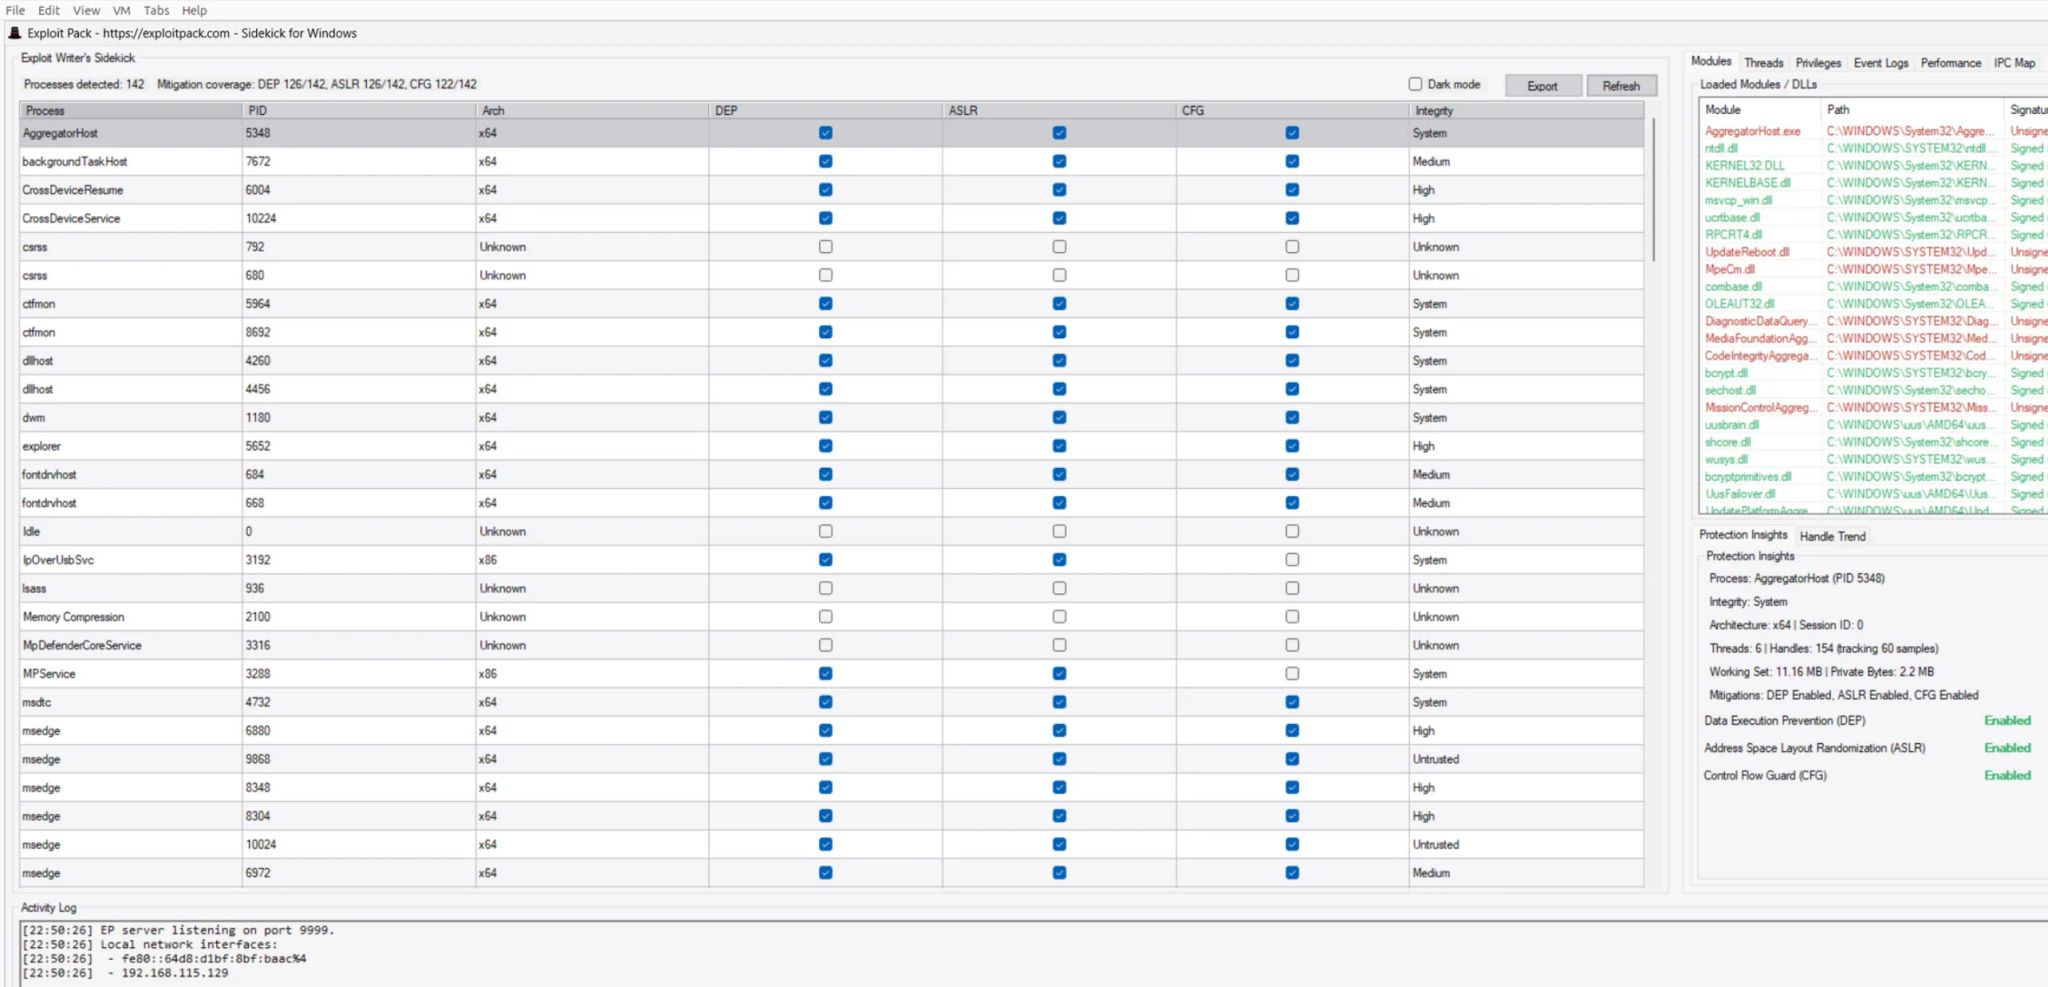The height and width of the screenshot is (987, 2048).
Task: Switch to the Privileges tab
Action: [1818, 63]
